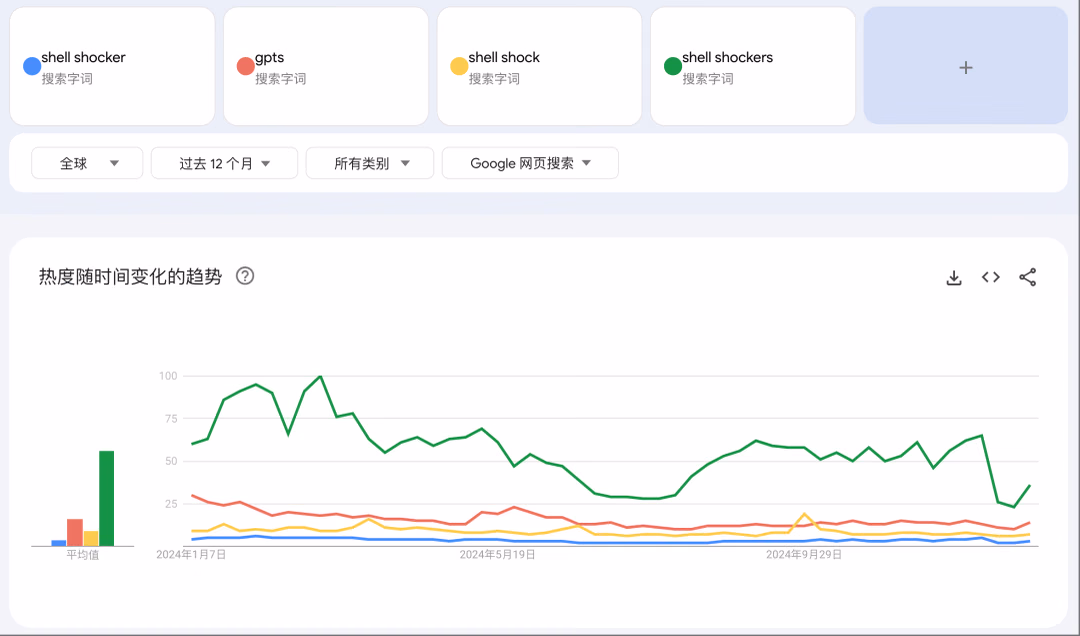
Task: Click the 2024年5月19日 axis date label
Action: click(x=497, y=555)
